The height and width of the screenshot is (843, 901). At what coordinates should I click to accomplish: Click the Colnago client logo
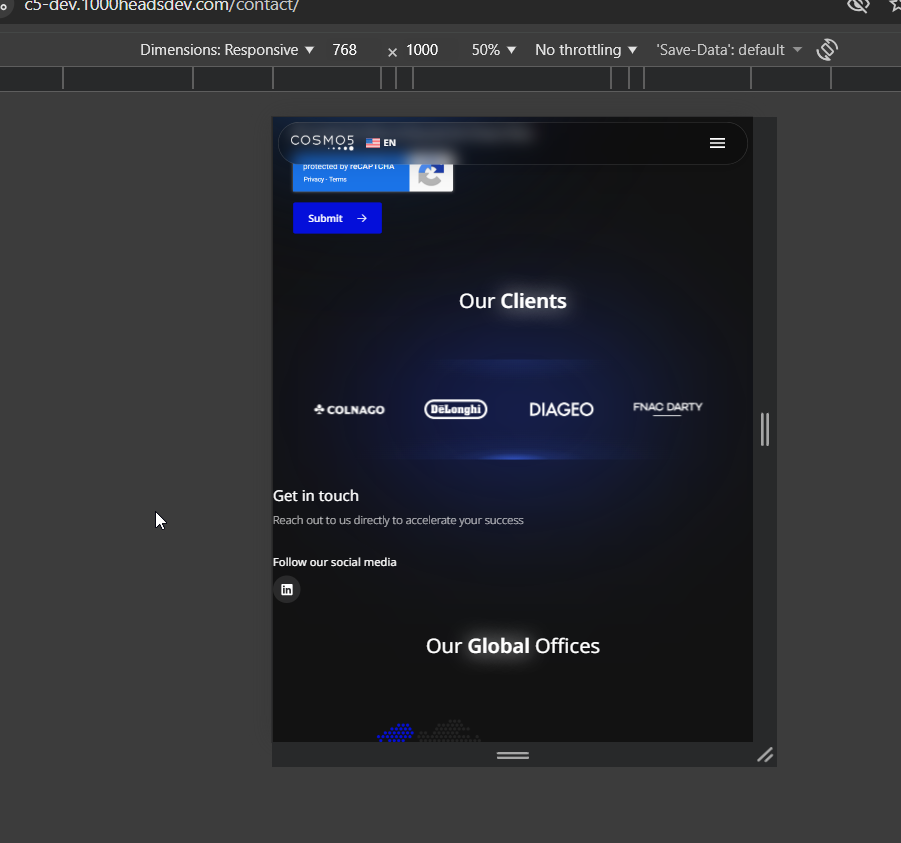pyautogui.click(x=349, y=410)
